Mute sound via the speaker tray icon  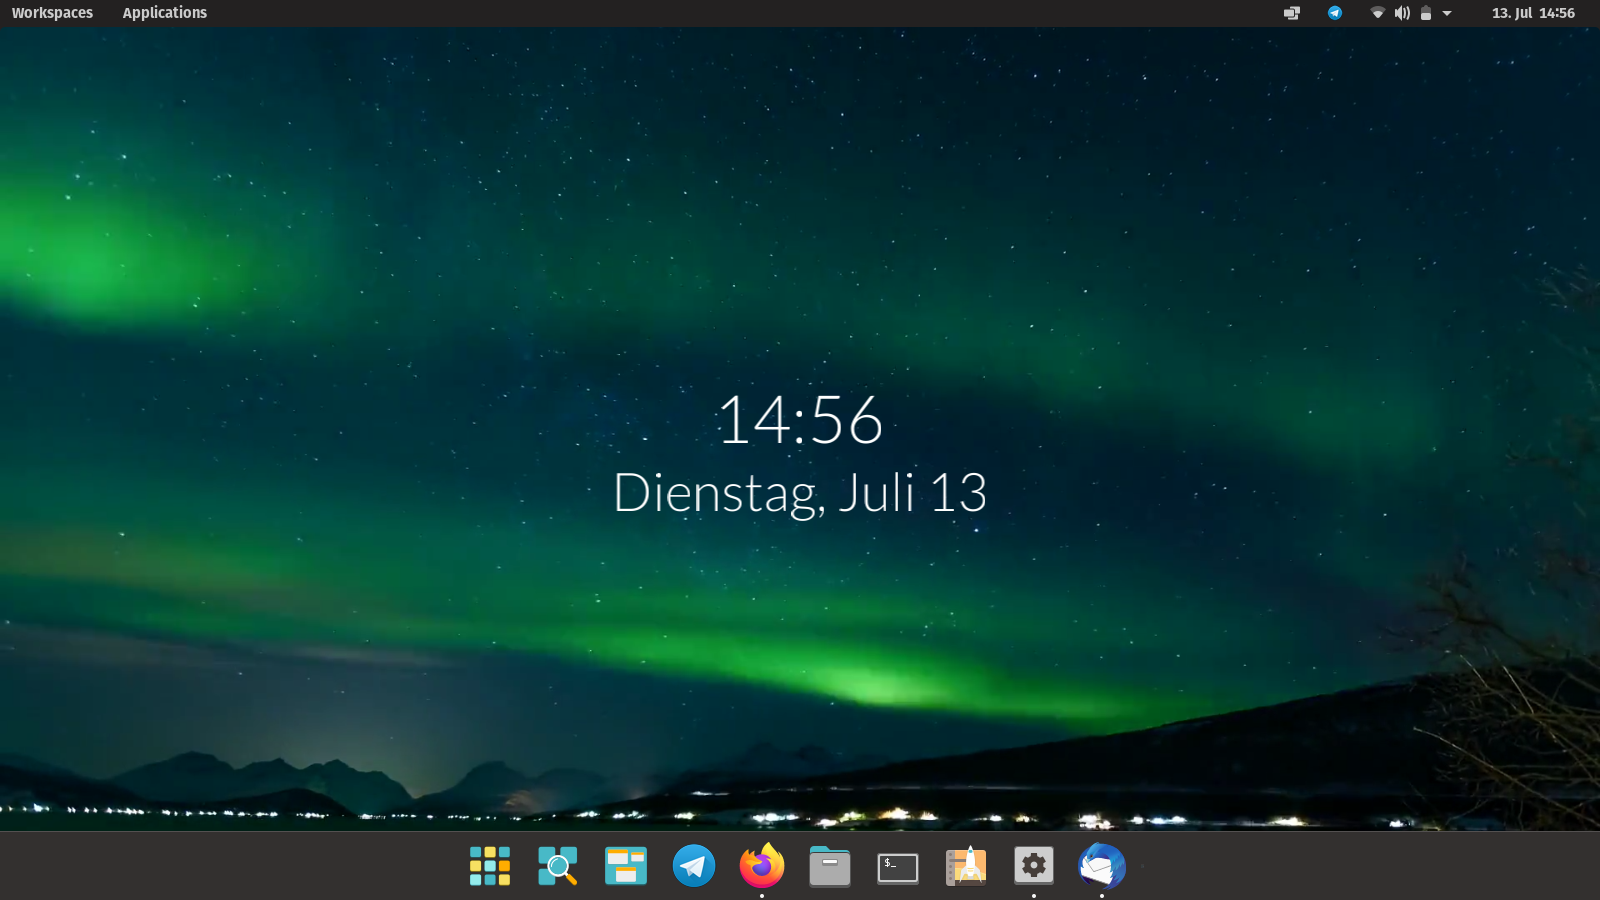point(1402,13)
